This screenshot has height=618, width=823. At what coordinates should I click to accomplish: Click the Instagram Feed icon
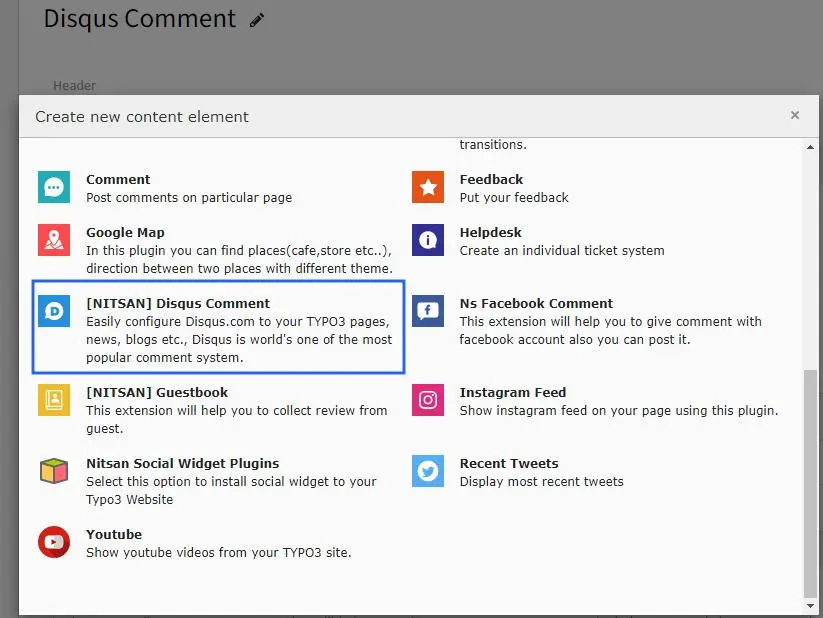tap(428, 400)
